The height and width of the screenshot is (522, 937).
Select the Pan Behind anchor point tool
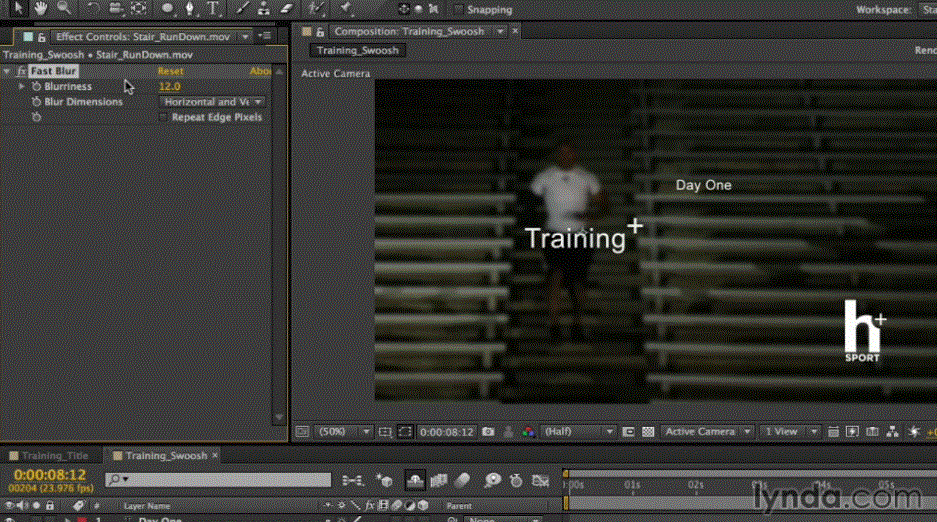click(139, 8)
